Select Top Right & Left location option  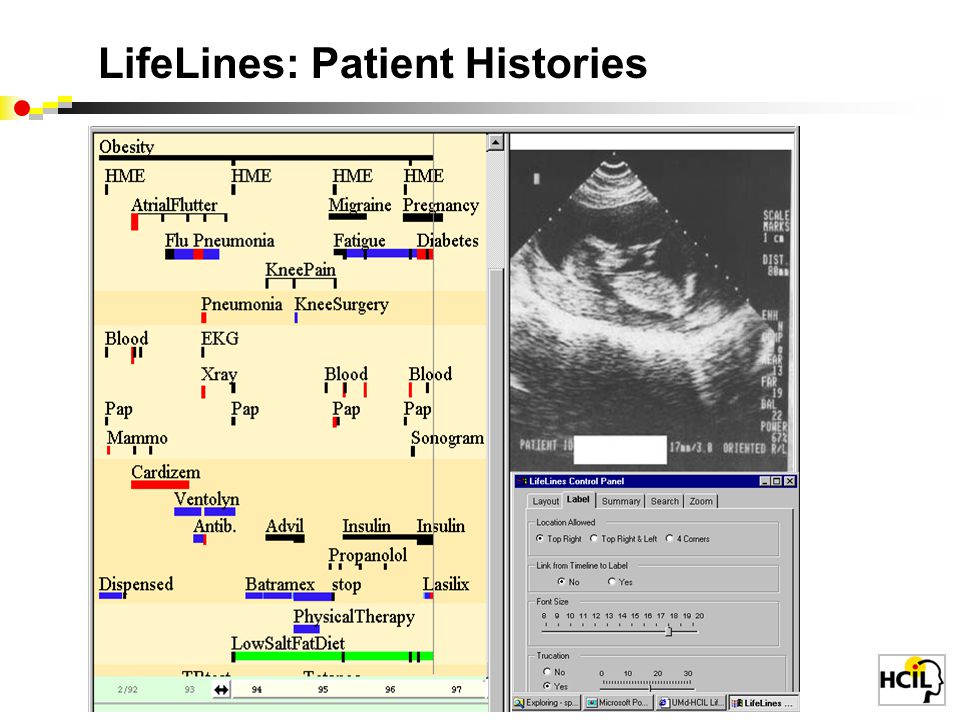[x=593, y=539]
